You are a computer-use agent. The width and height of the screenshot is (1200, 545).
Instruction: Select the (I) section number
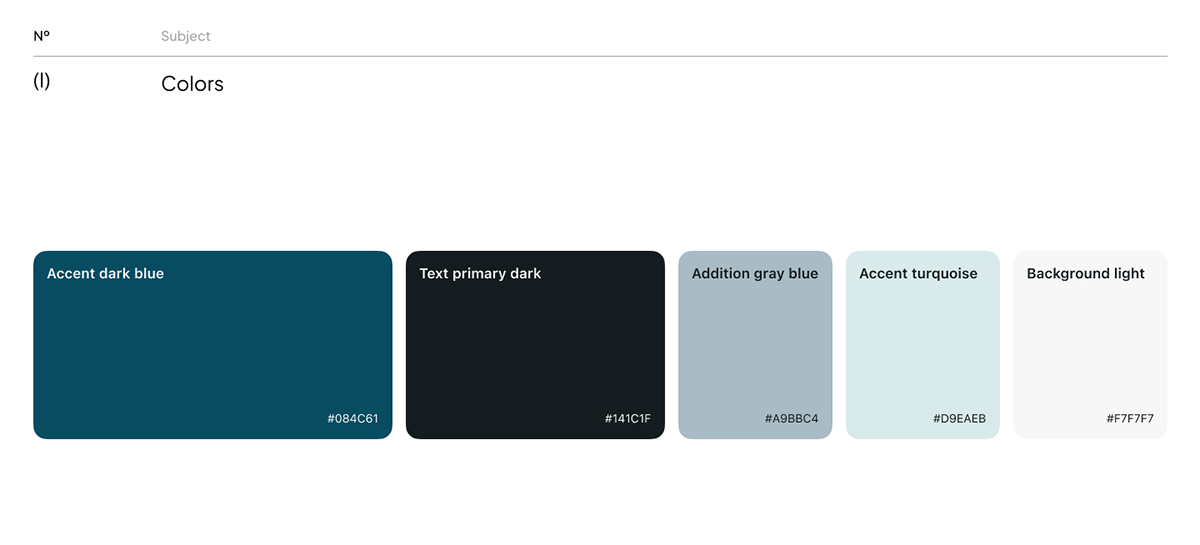click(41, 82)
